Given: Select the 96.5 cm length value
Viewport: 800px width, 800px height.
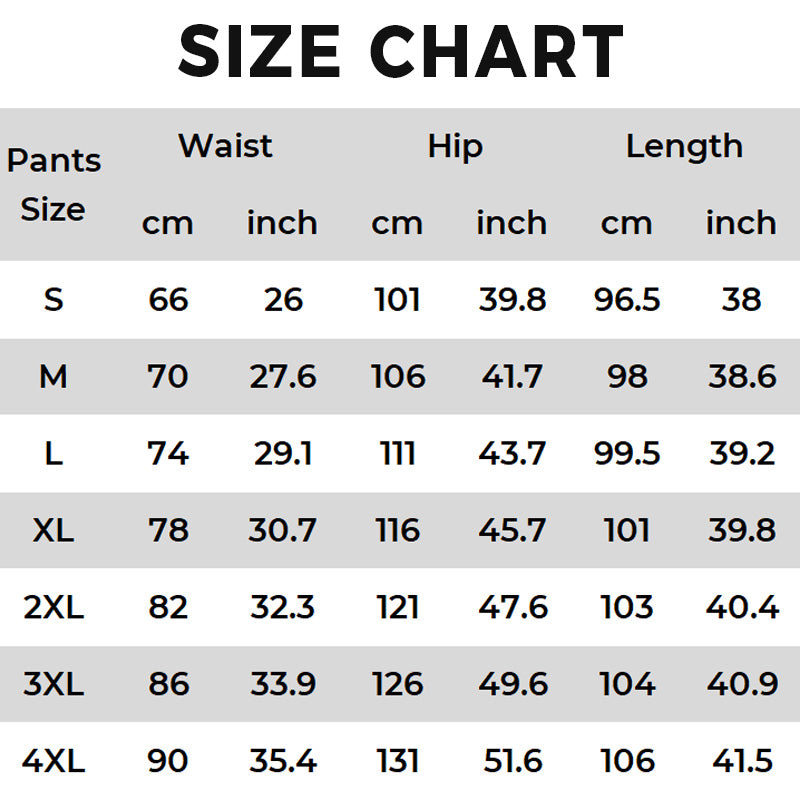Looking at the screenshot, I should [x=627, y=299].
